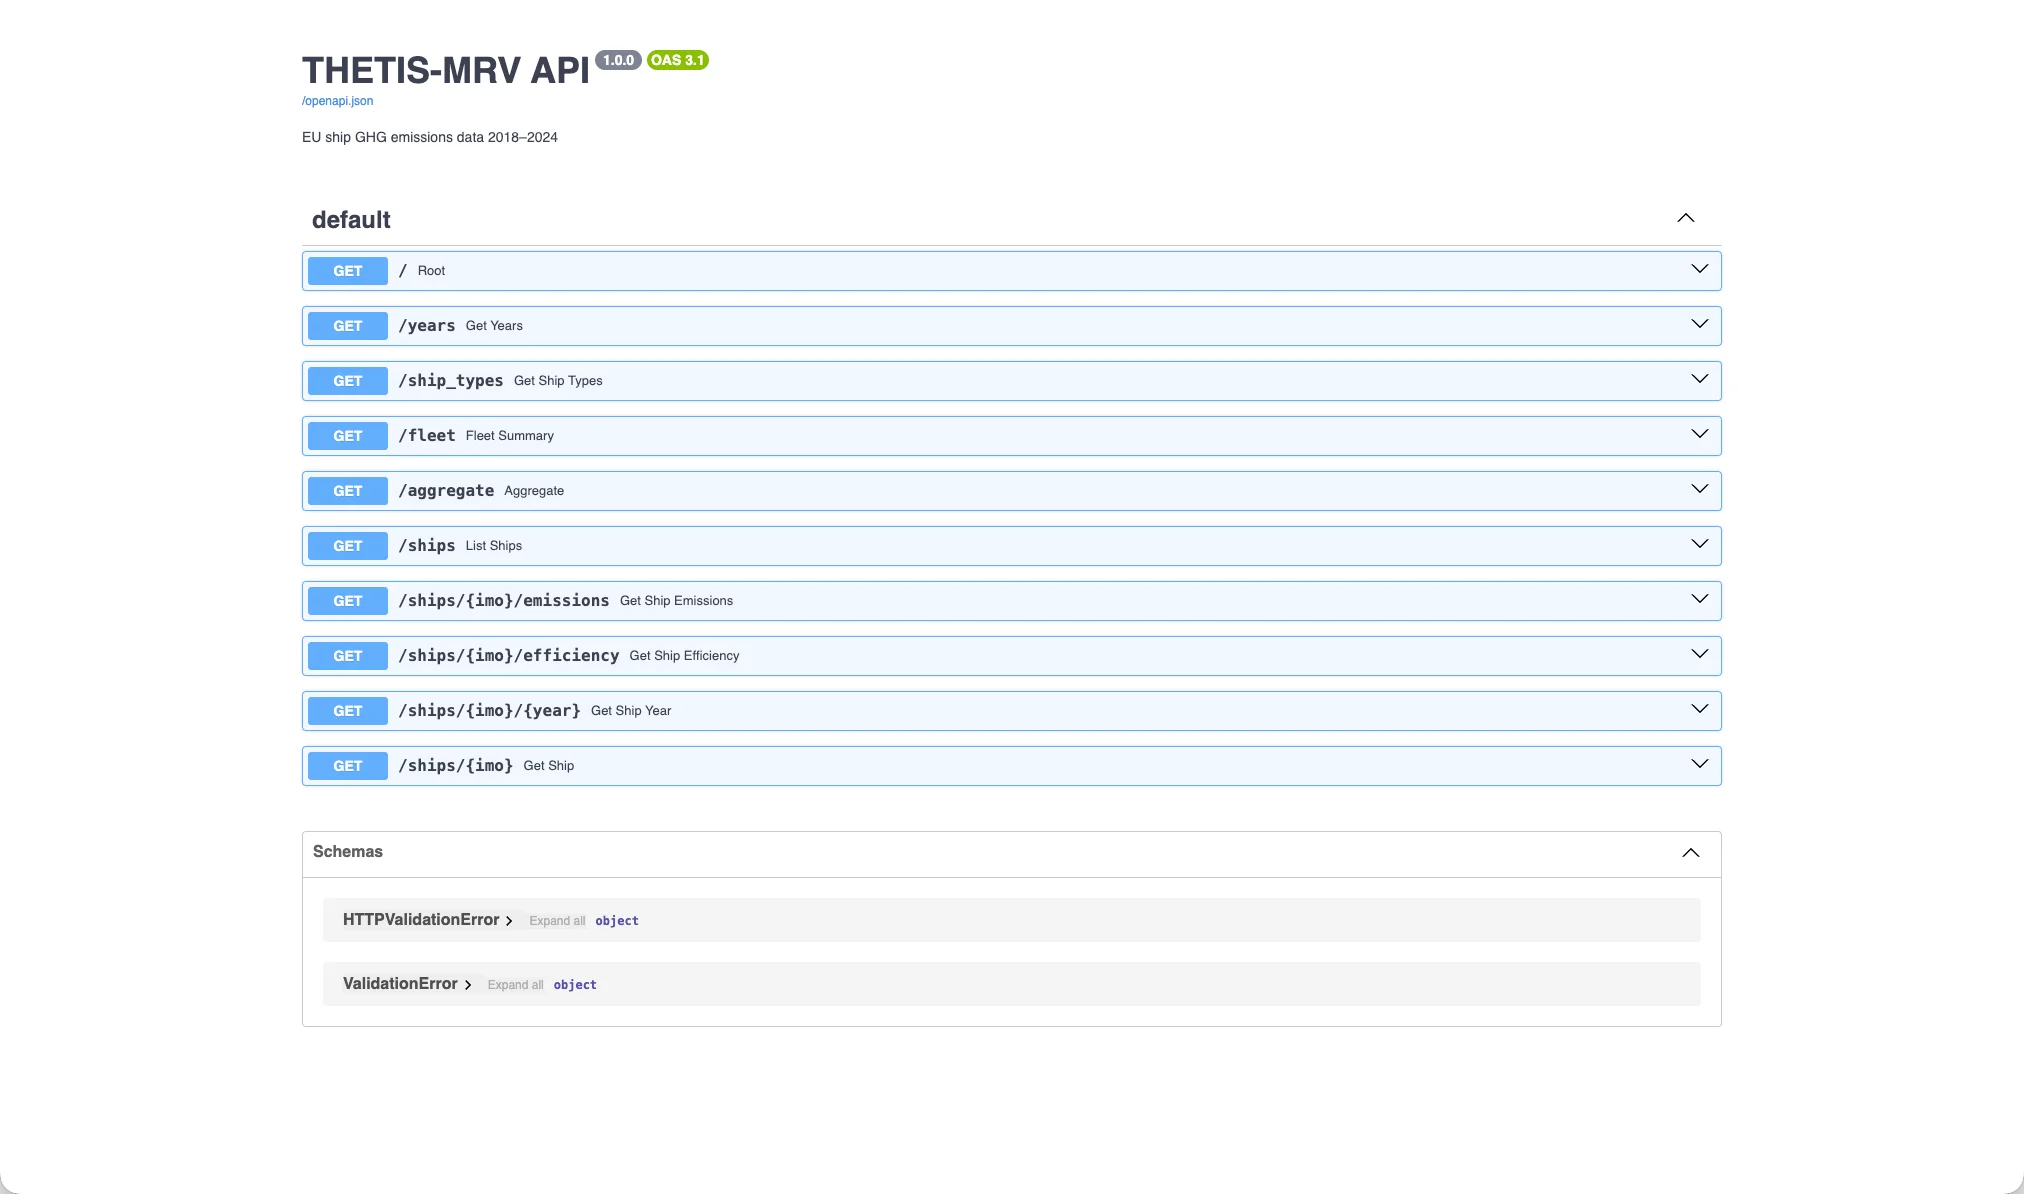Click the /aggregate row chevron icon

1699,489
